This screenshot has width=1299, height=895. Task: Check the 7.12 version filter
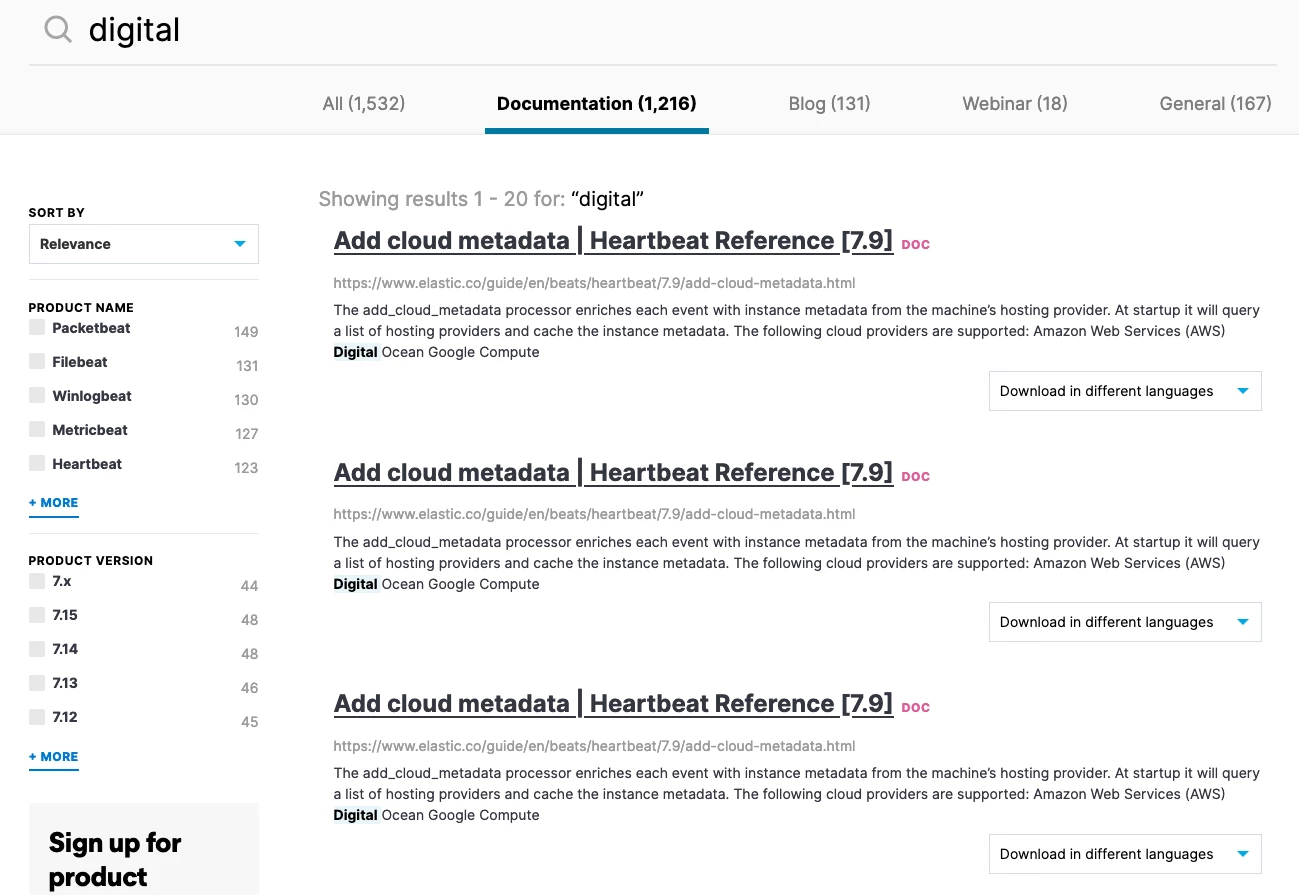[37, 717]
